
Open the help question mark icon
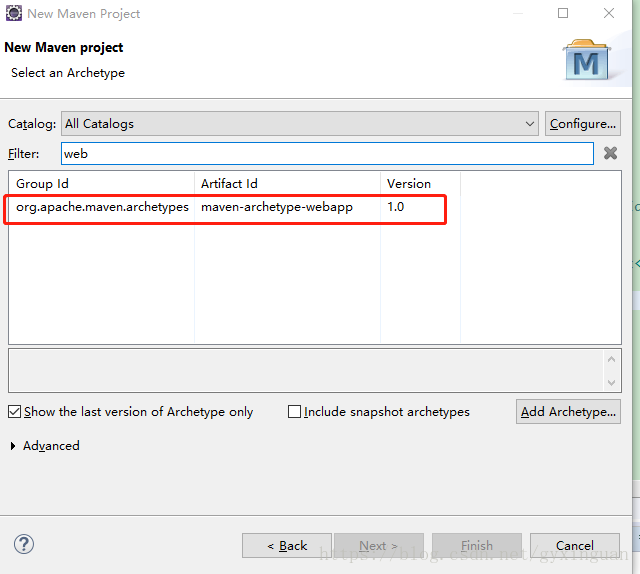pos(24,544)
